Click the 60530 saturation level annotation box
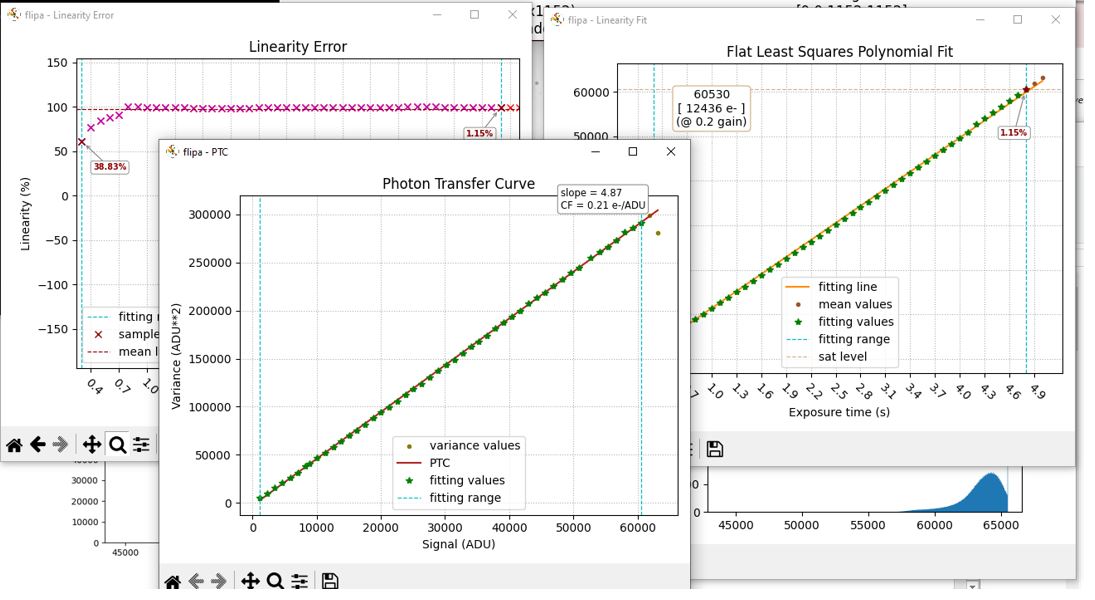Viewport: 1095px width, 600px height. [x=711, y=108]
